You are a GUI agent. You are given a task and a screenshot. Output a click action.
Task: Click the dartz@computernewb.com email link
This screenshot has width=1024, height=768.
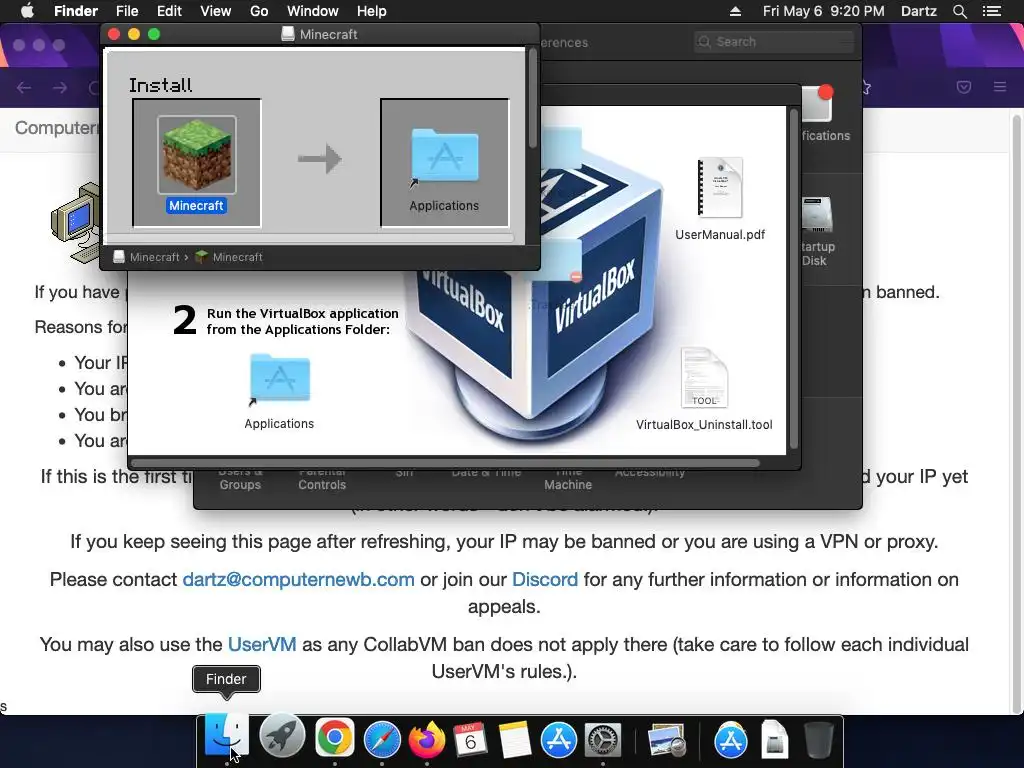(298, 579)
